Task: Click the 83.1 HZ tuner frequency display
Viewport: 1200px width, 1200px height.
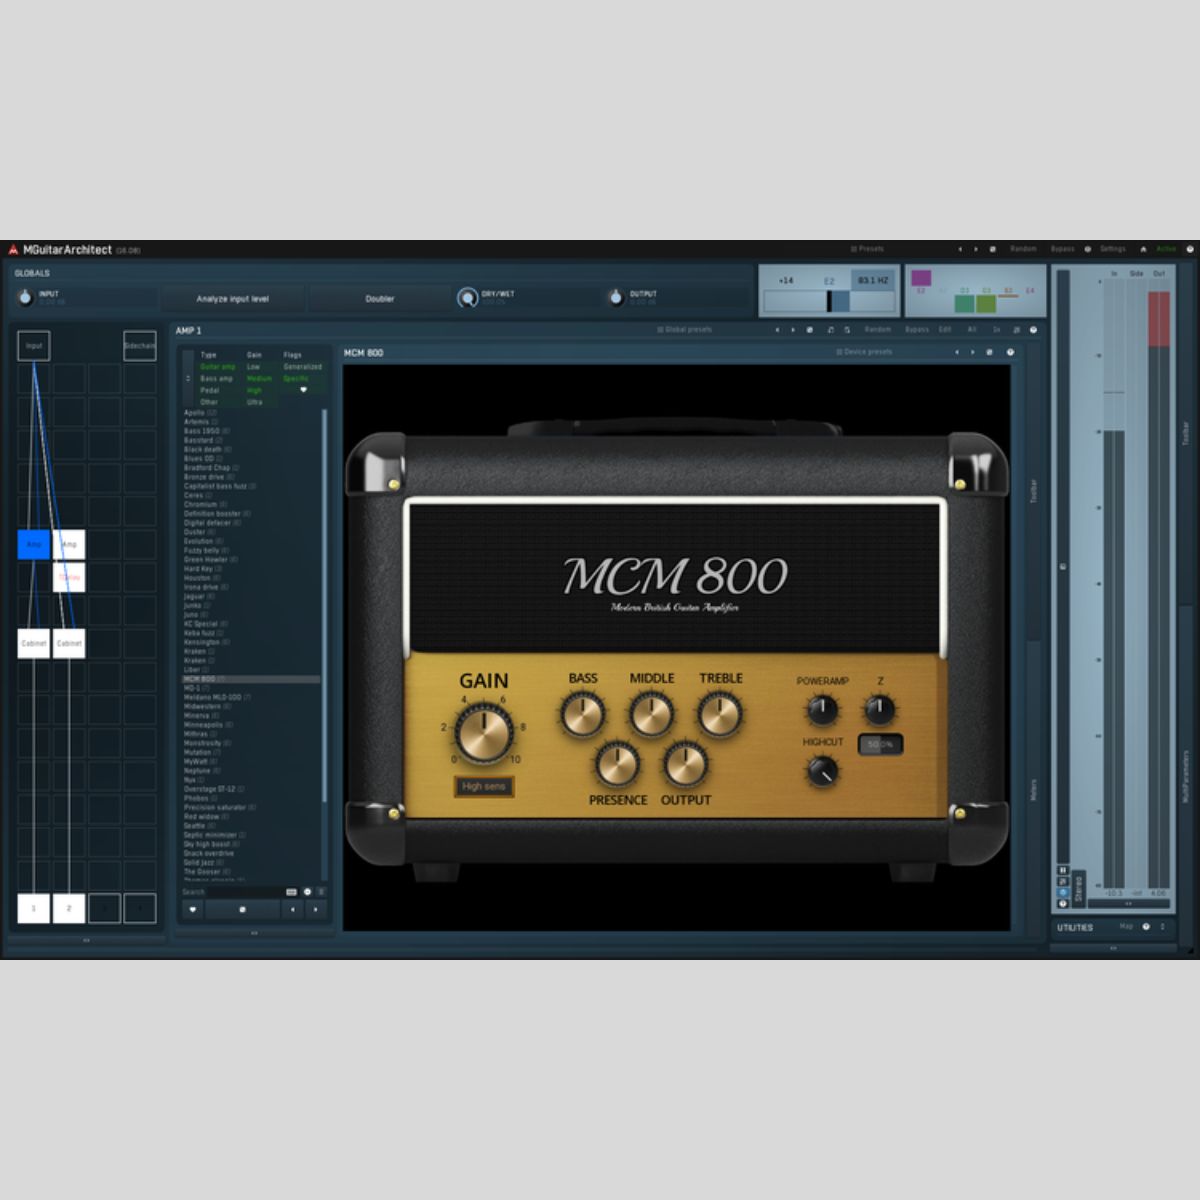Action: click(873, 280)
